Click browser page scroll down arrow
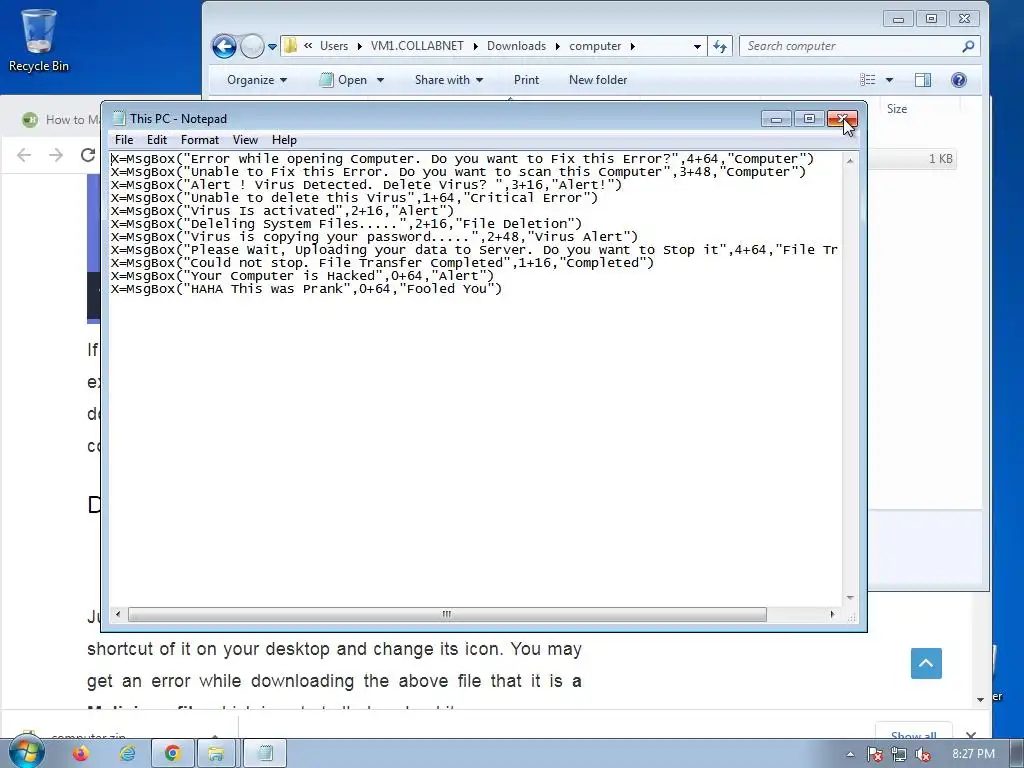 (980, 699)
